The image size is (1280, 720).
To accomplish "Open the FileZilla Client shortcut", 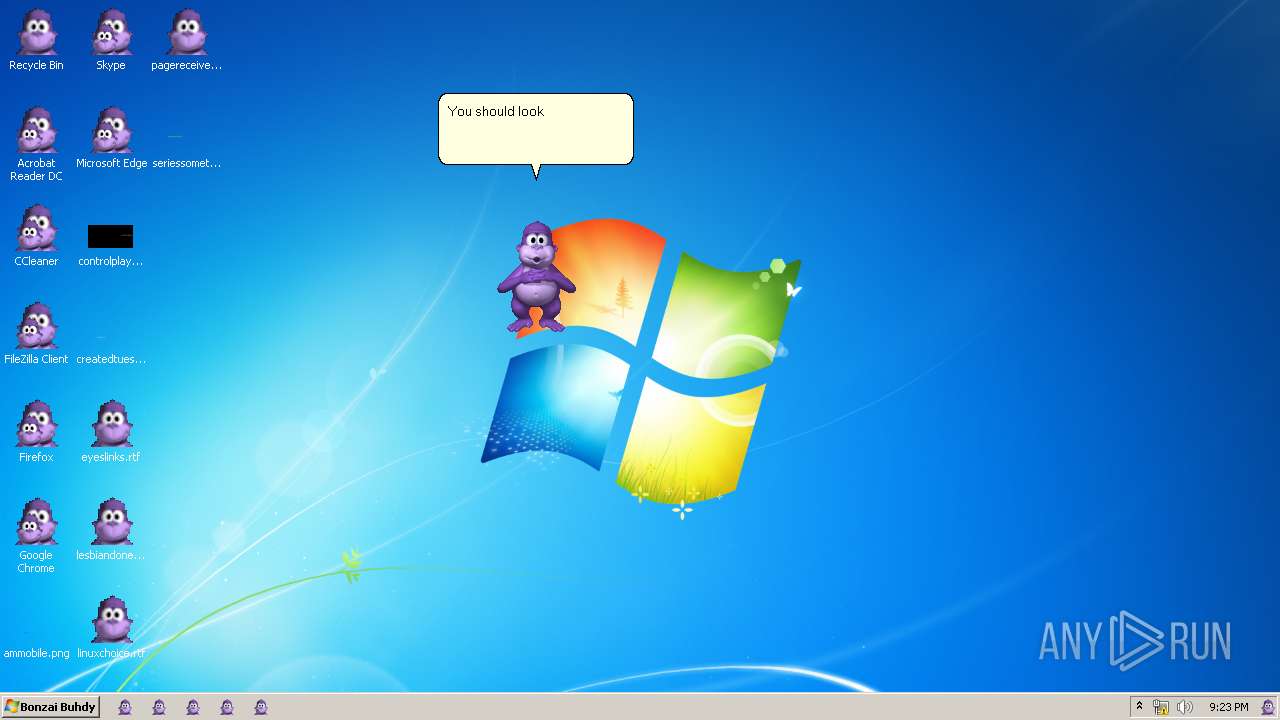I will [x=36, y=334].
